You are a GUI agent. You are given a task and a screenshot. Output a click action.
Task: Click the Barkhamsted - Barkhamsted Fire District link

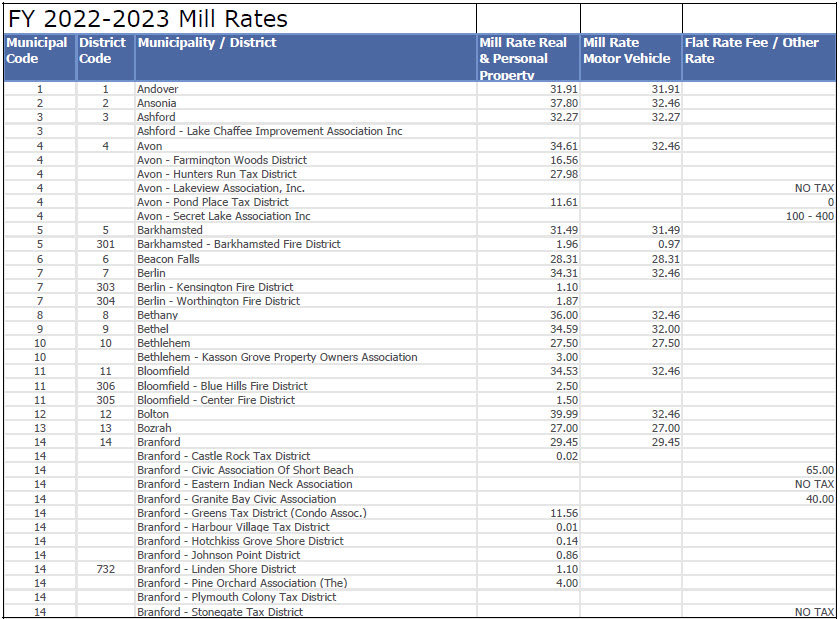tap(240, 244)
